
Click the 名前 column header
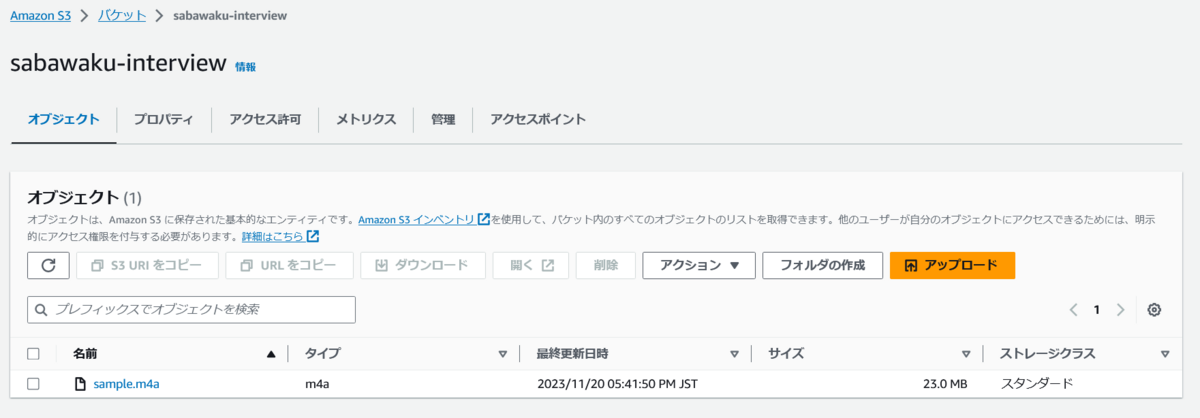[85, 354]
